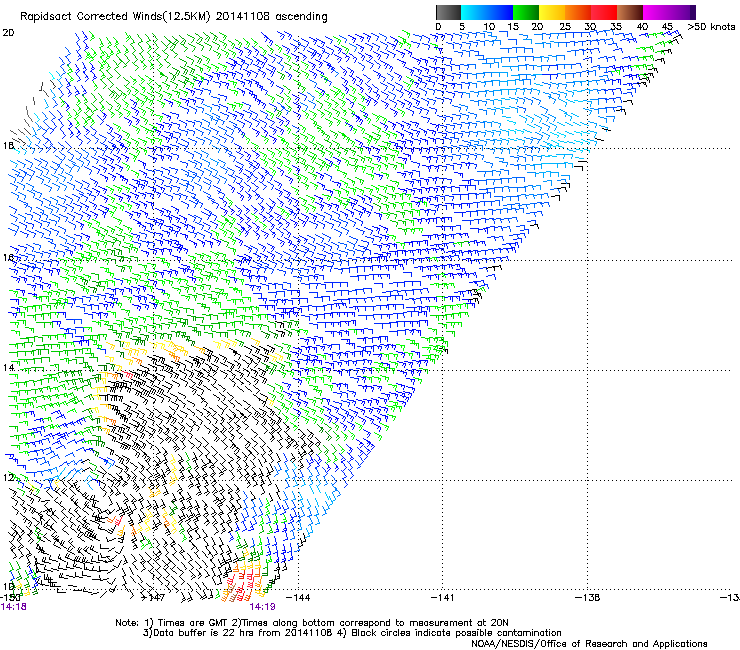The image size is (740, 650).
Task: Click the '>50 knots' legend label
Action: [711, 27]
